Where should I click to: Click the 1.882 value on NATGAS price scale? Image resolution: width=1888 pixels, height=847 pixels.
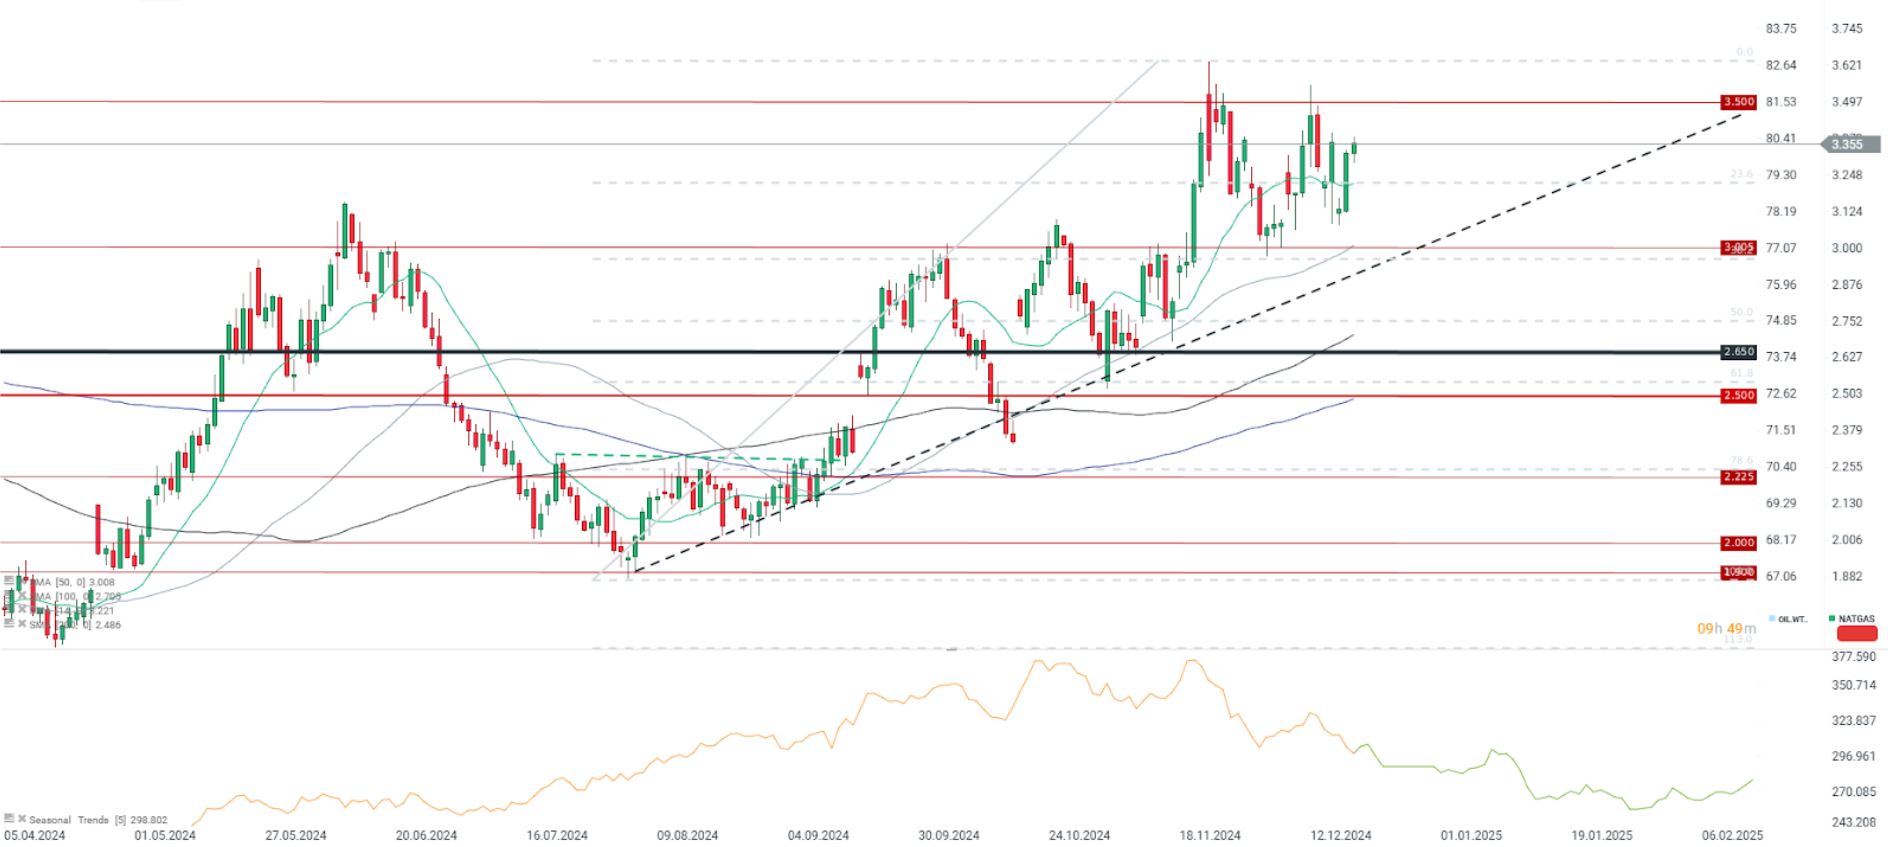point(1847,576)
